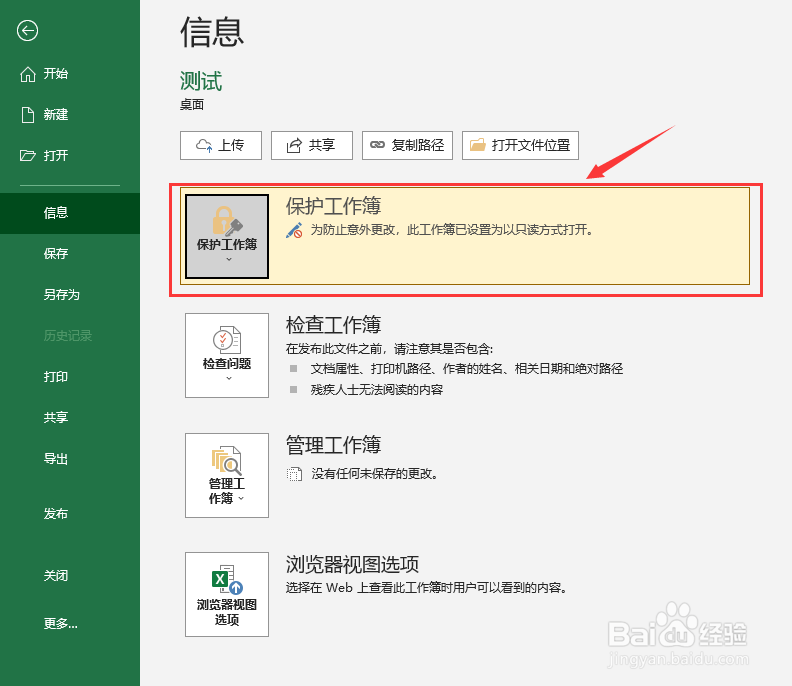
Task: Click the pencil no-edit read-only icon
Action: click(294, 230)
